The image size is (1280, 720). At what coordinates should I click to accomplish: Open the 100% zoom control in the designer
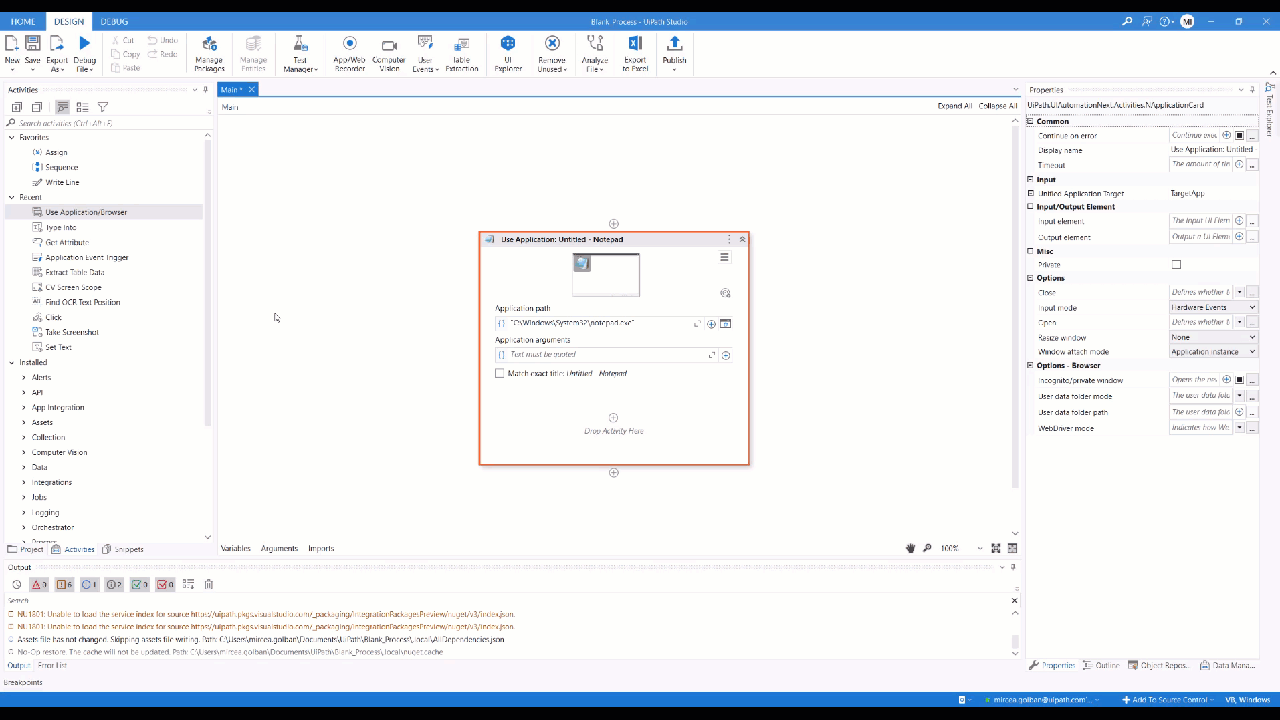pos(949,548)
